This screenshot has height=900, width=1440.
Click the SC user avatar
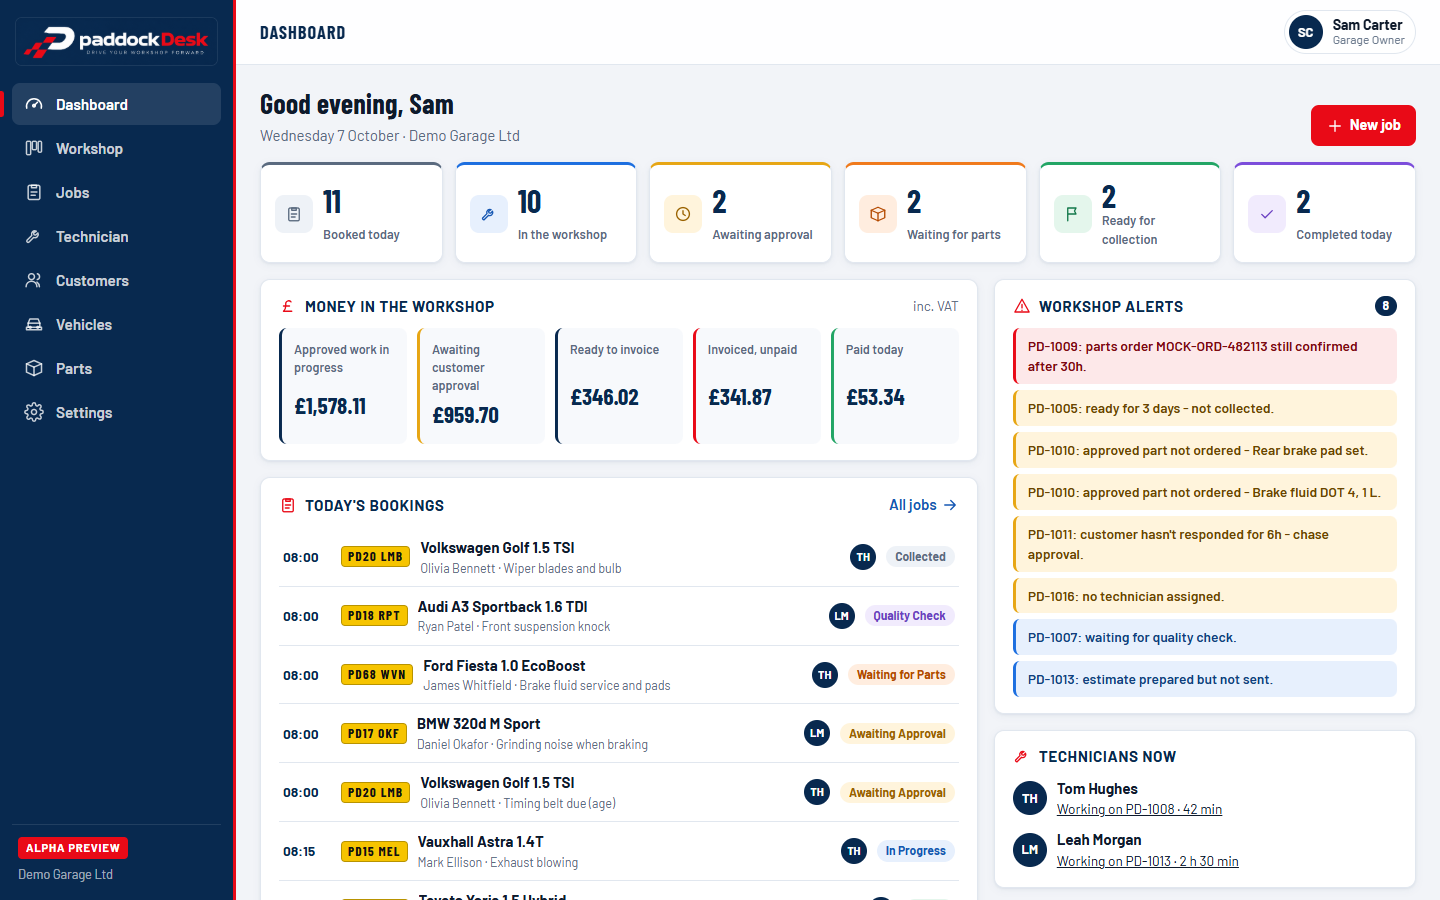1305,33
